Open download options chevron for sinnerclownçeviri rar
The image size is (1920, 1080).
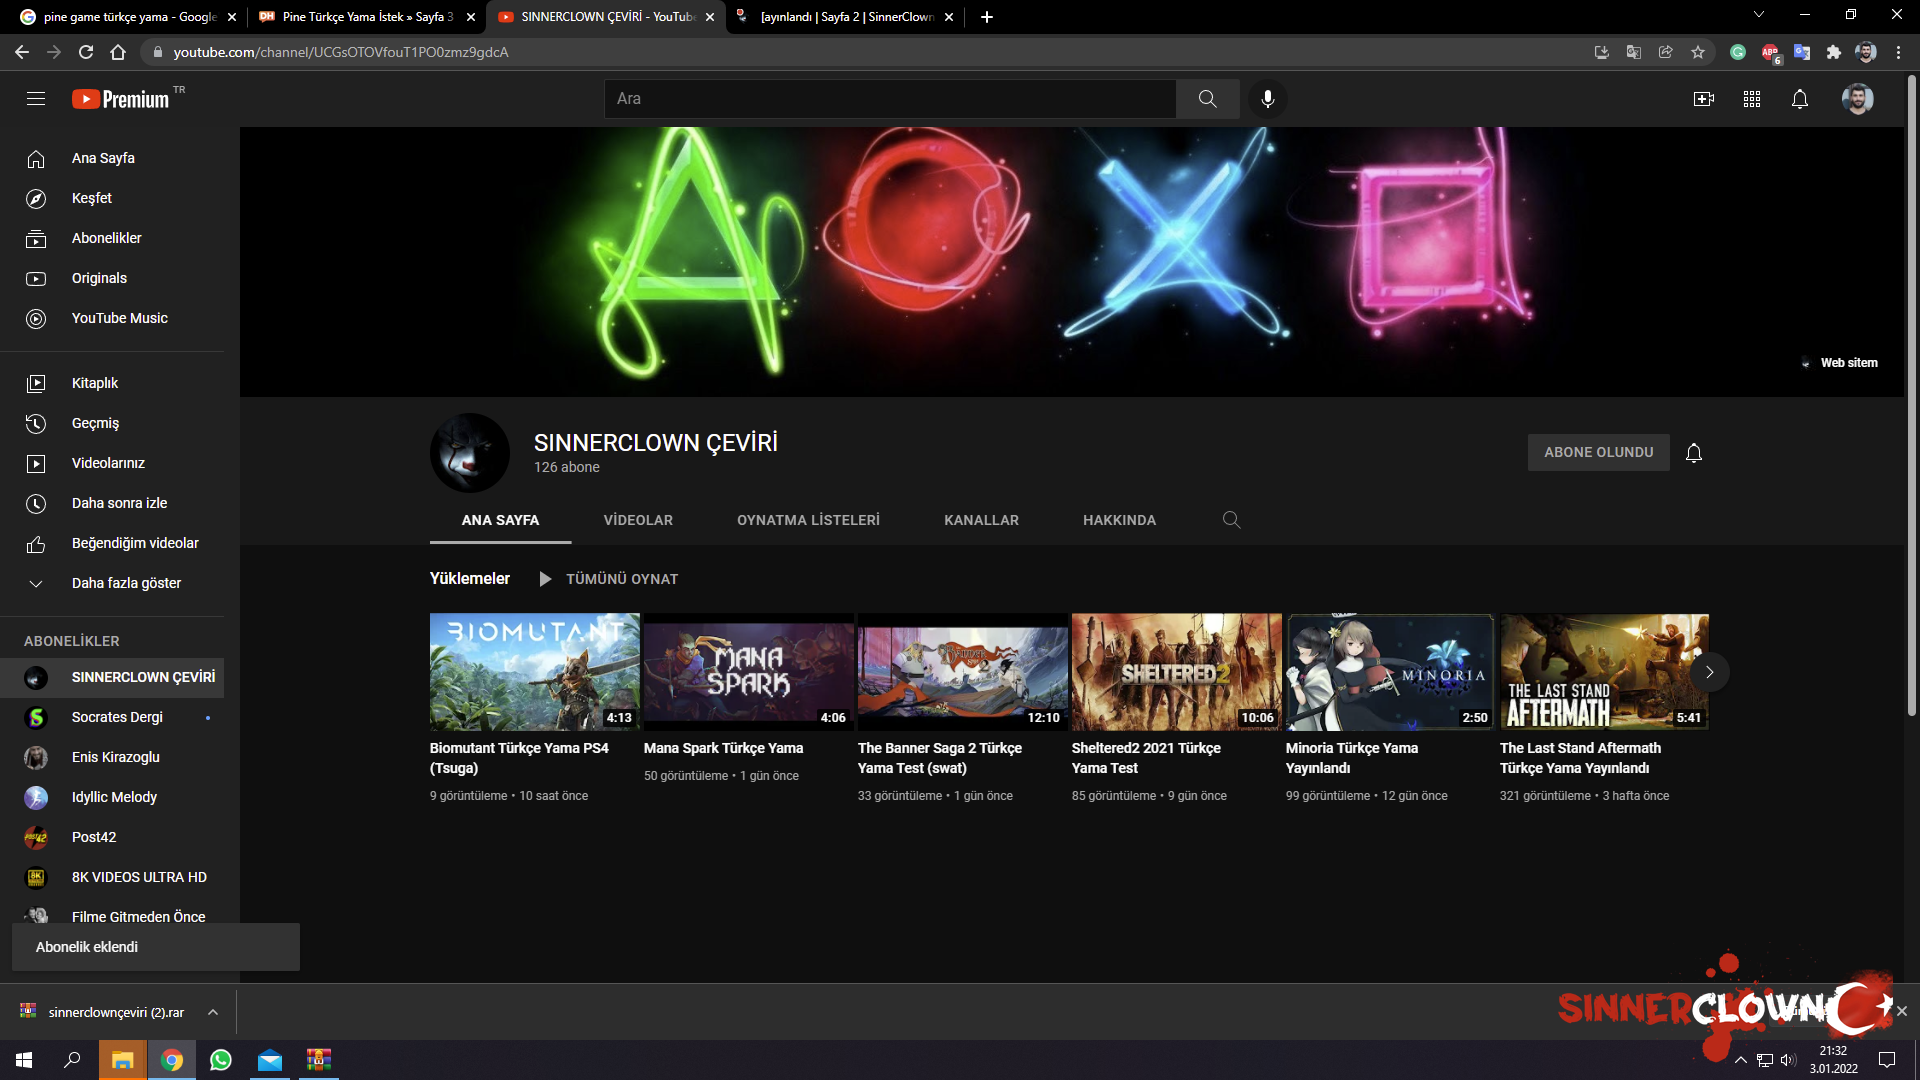click(213, 1012)
